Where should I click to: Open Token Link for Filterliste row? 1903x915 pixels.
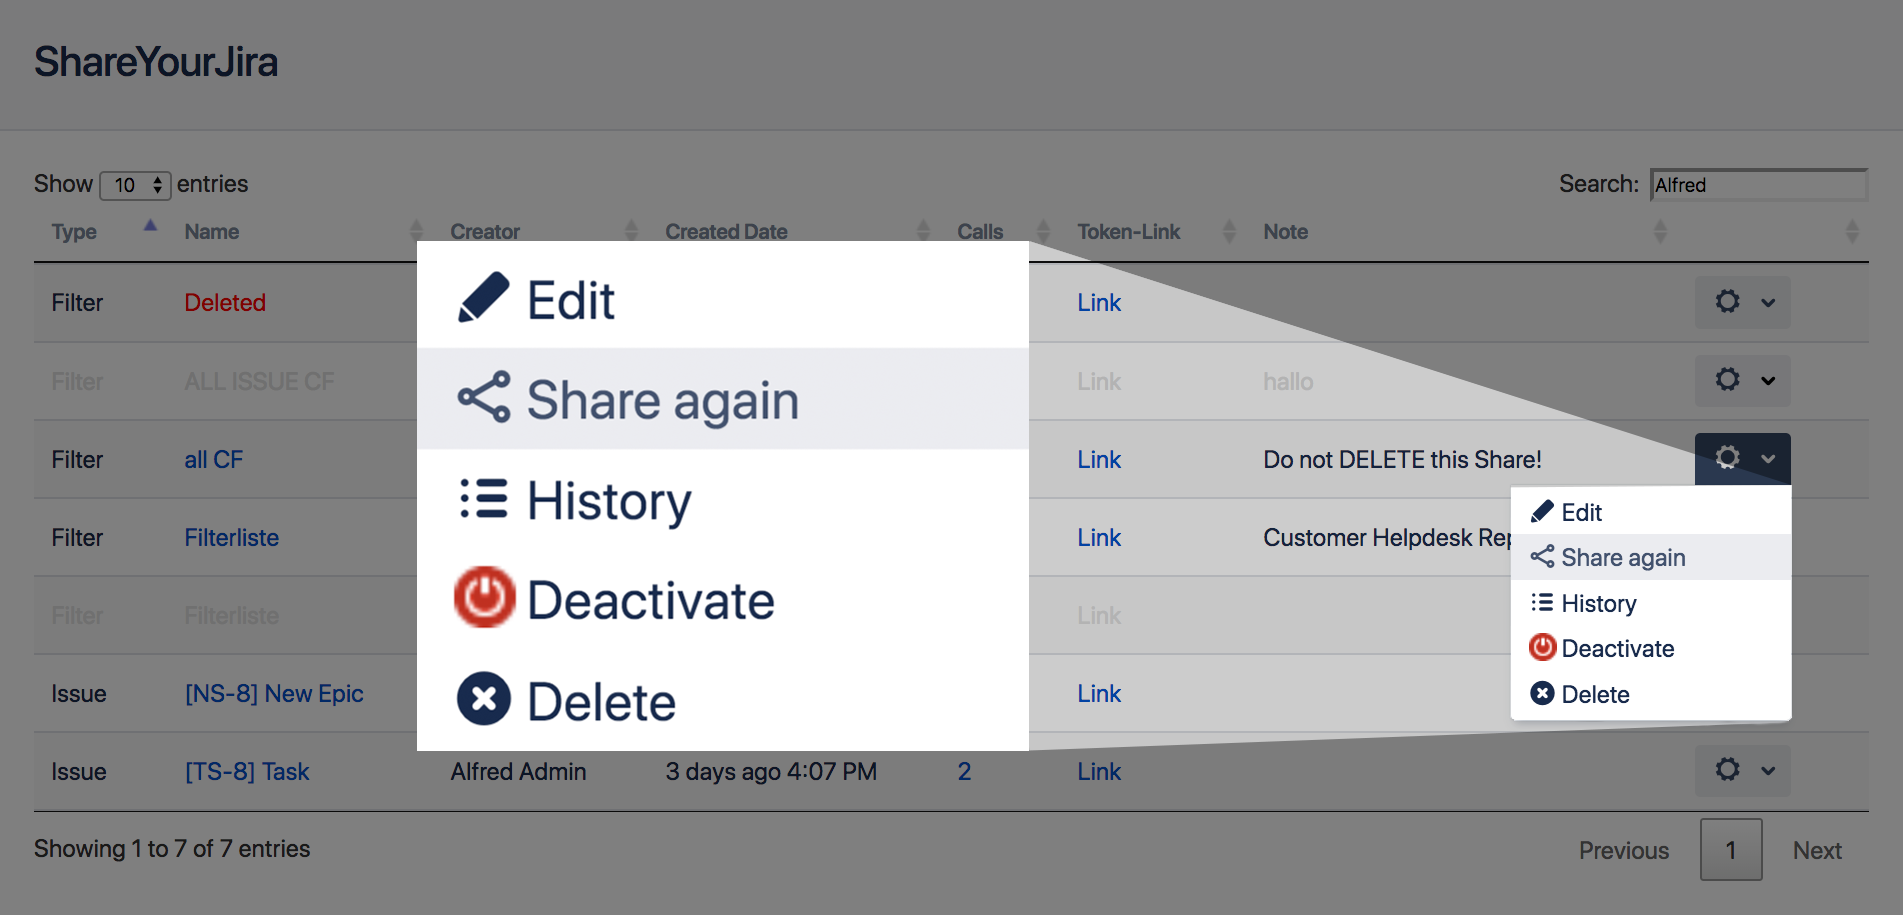(x=1099, y=538)
